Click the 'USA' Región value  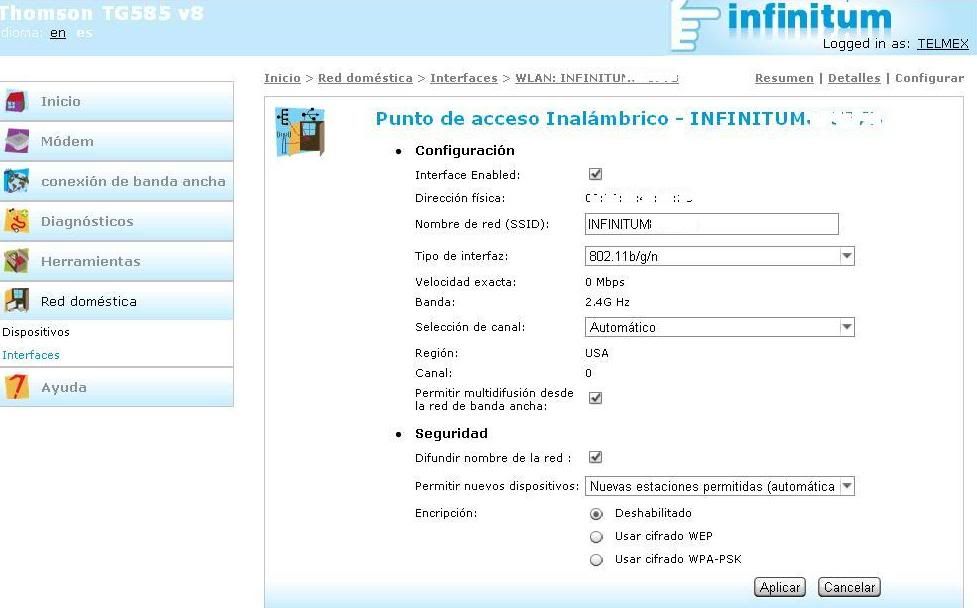click(597, 353)
